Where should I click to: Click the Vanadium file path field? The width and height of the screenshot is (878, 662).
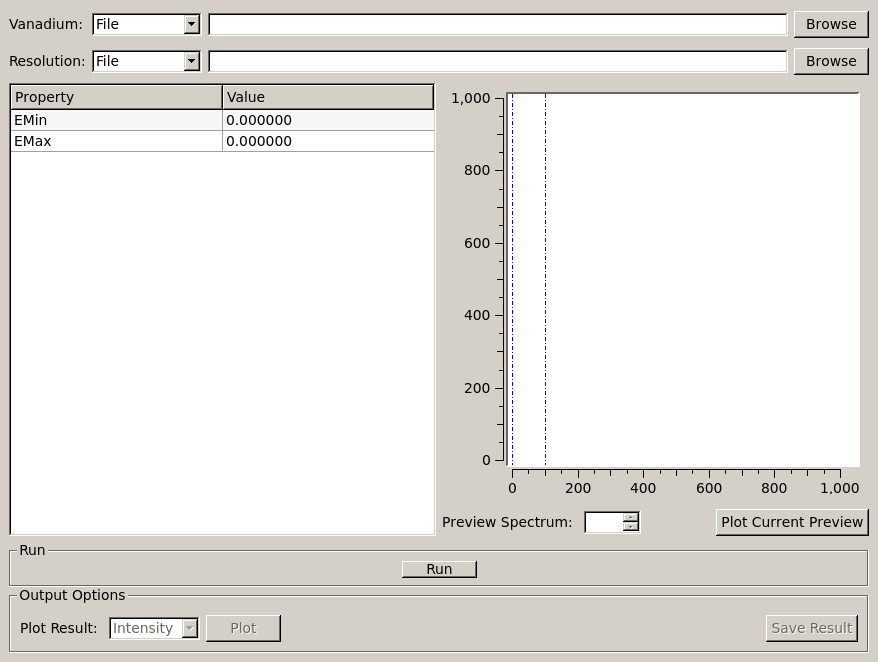(x=497, y=24)
